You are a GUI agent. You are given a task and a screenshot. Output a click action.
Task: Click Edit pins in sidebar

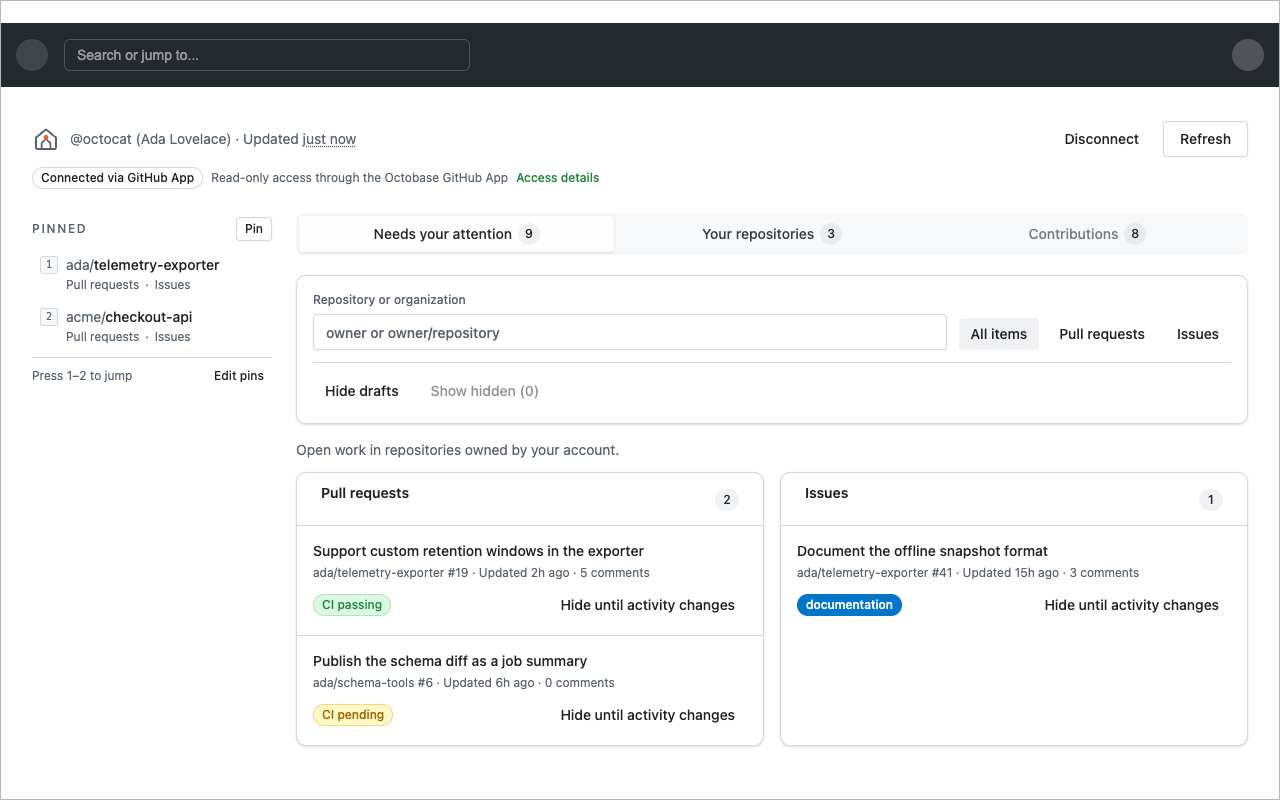[239, 376]
